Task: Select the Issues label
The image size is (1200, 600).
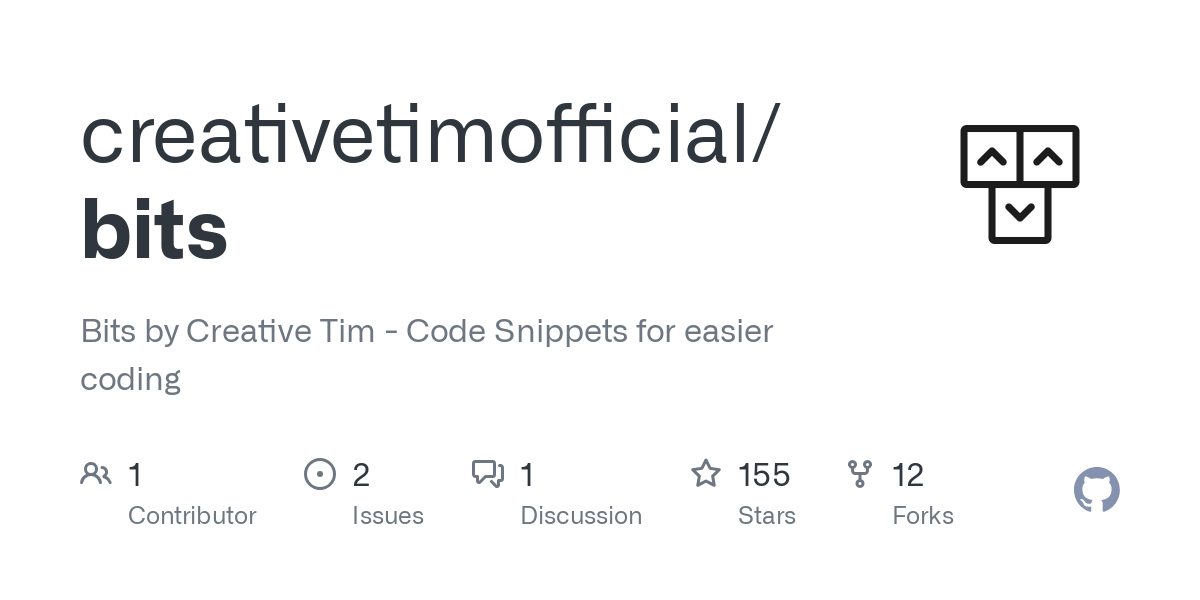Action: tap(388, 516)
